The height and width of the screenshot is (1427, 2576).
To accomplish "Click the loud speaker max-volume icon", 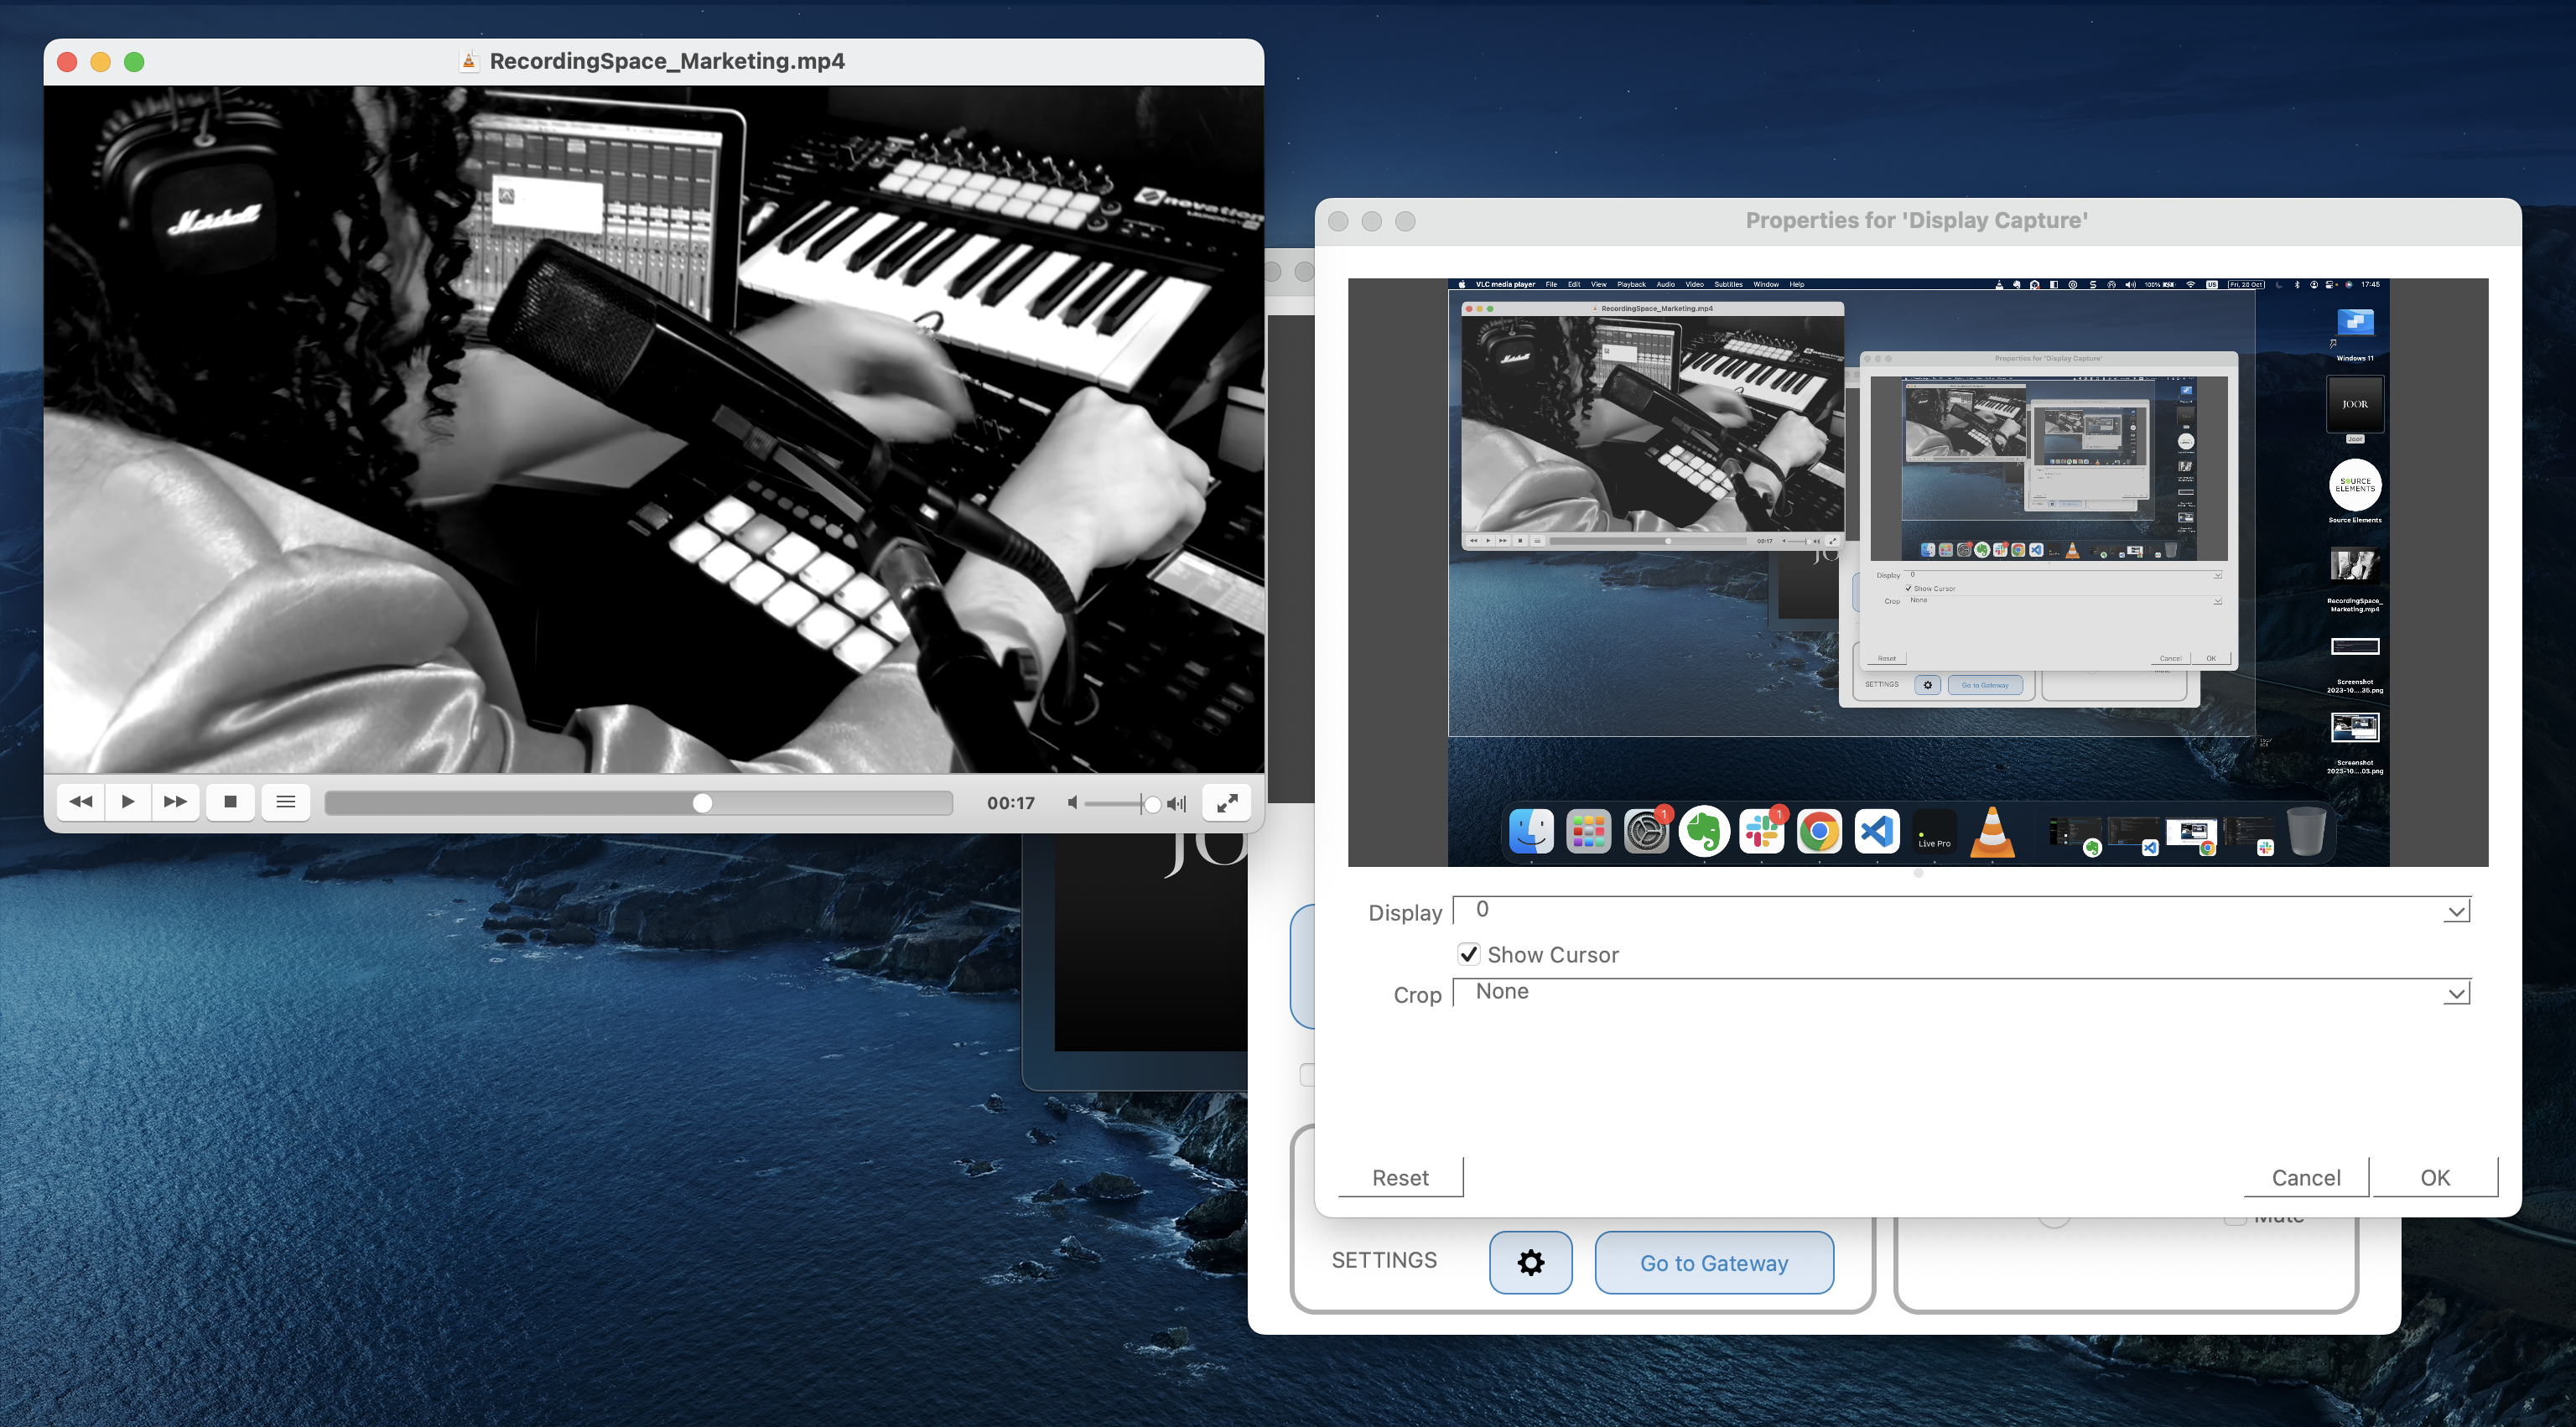I will coord(1177,803).
